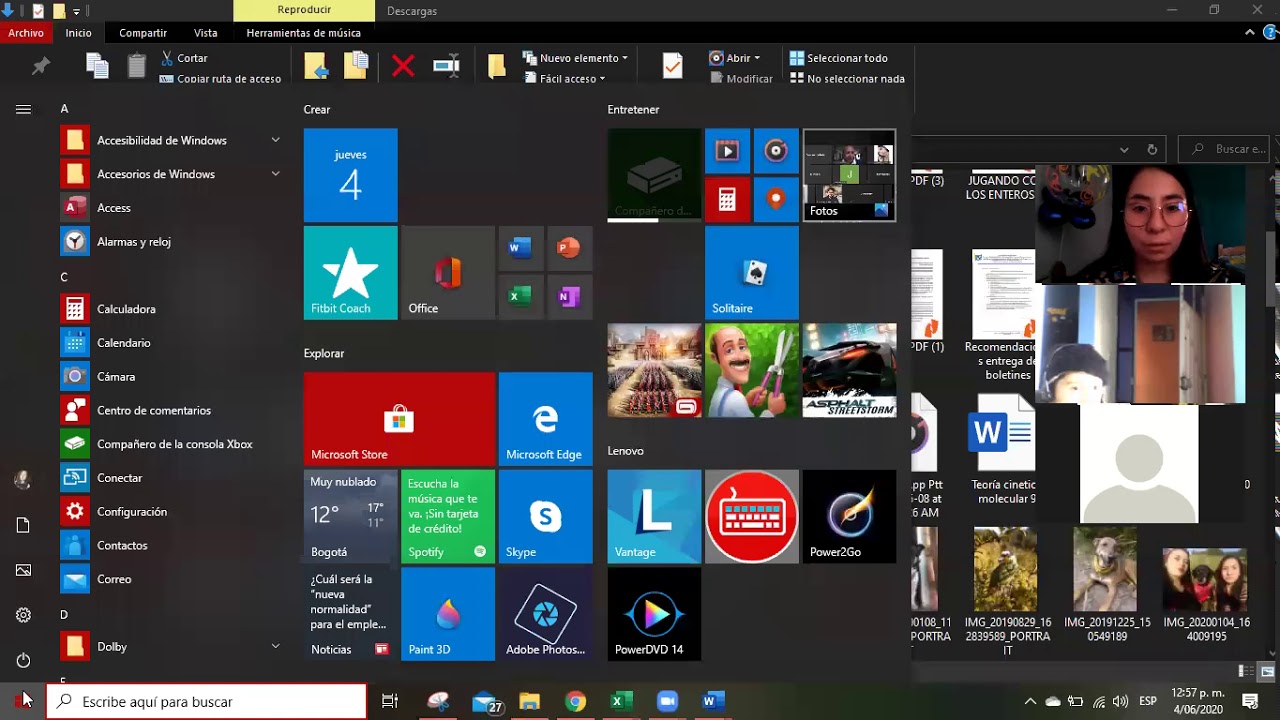This screenshot has width=1280, height=720.
Task: Open Alarmas y reloj from app list
Action: pyautogui.click(x=170, y=241)
